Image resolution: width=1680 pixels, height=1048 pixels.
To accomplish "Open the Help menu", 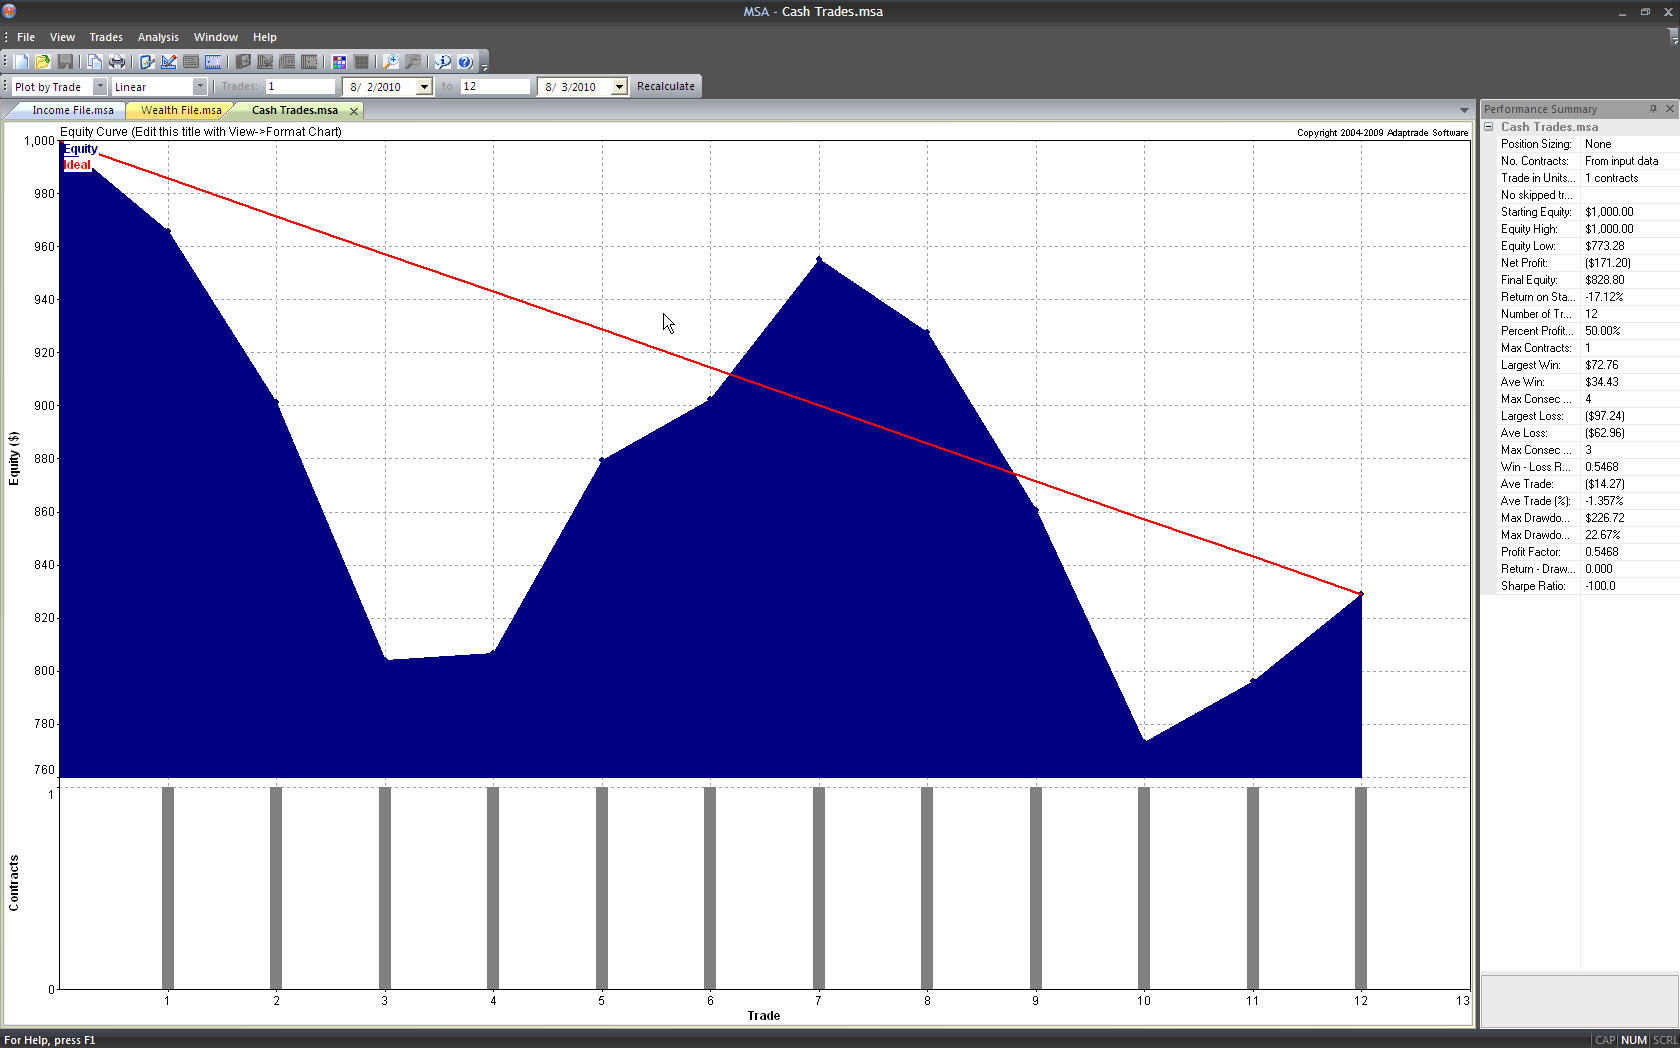I will click(x=265, y=37).
